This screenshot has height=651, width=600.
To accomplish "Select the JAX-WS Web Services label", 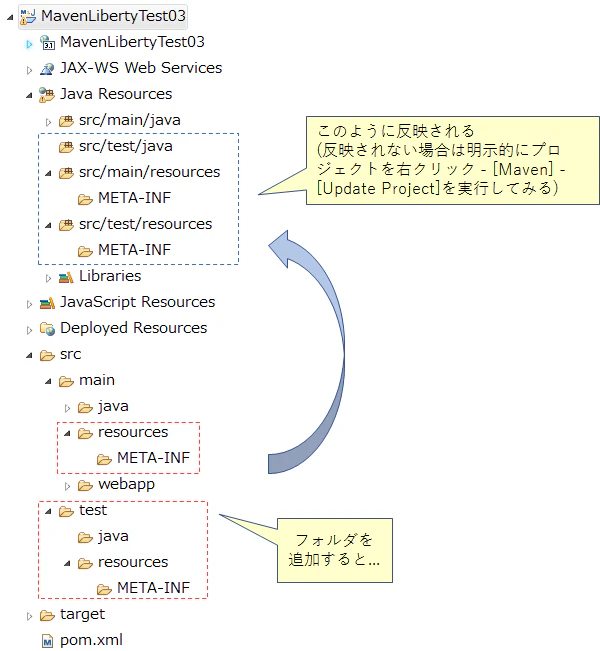I will click(x=141, y=68).
